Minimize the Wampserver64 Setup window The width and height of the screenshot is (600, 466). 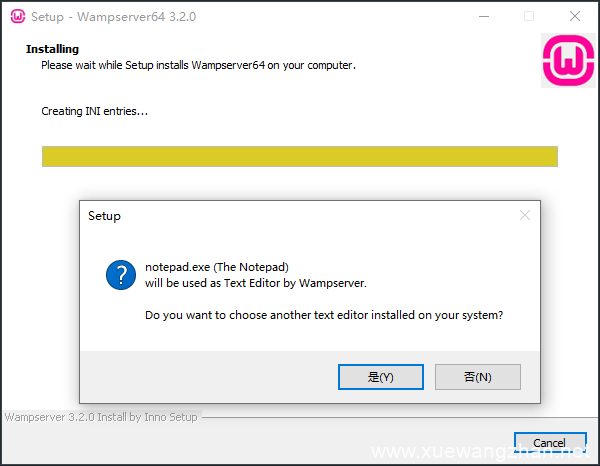[x=483, y=16]
